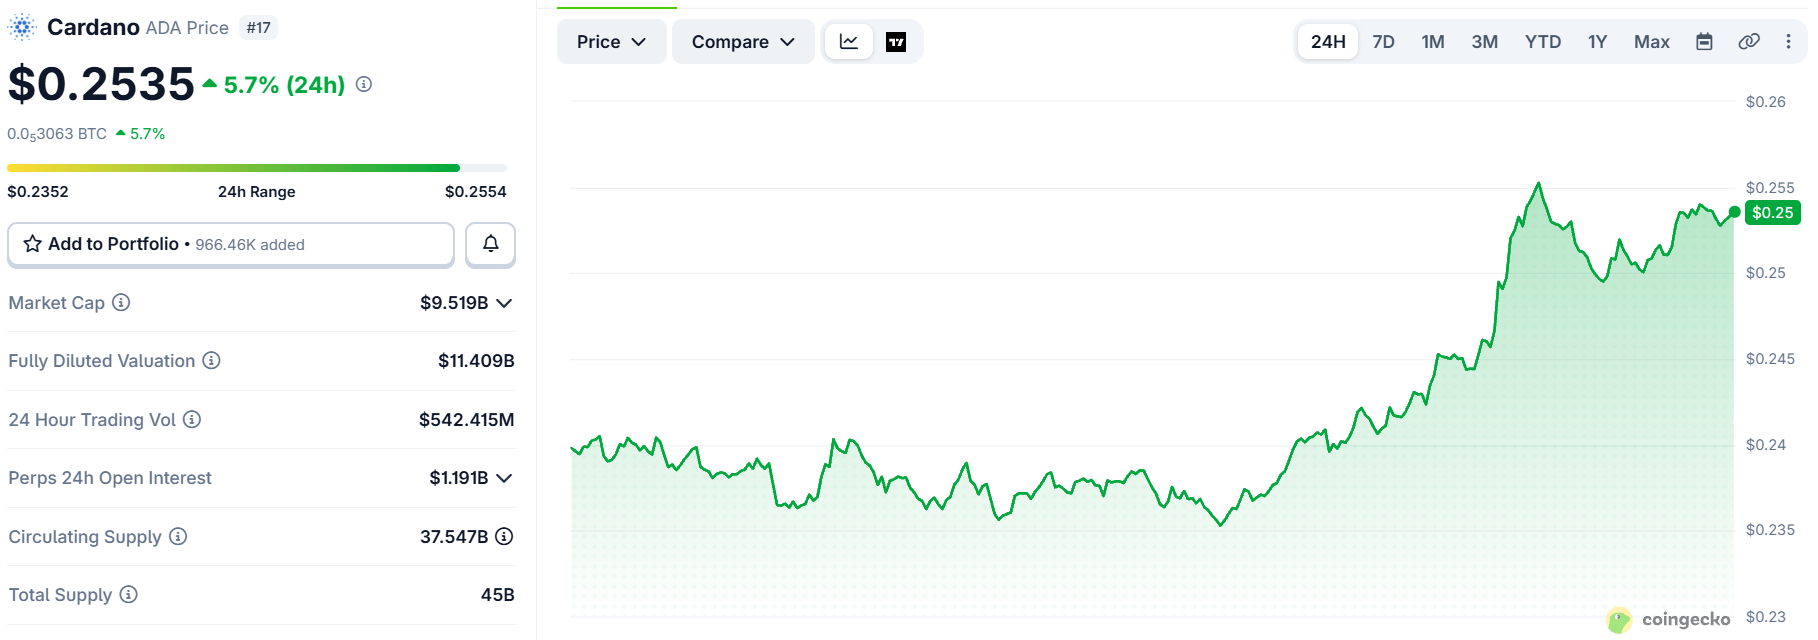
Task: Click the #17 rank badge
Action: 258,28
